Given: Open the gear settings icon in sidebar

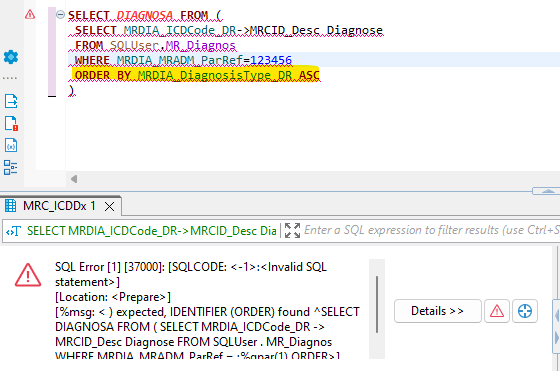Looking at the screenshot, I should coord(11,57).
